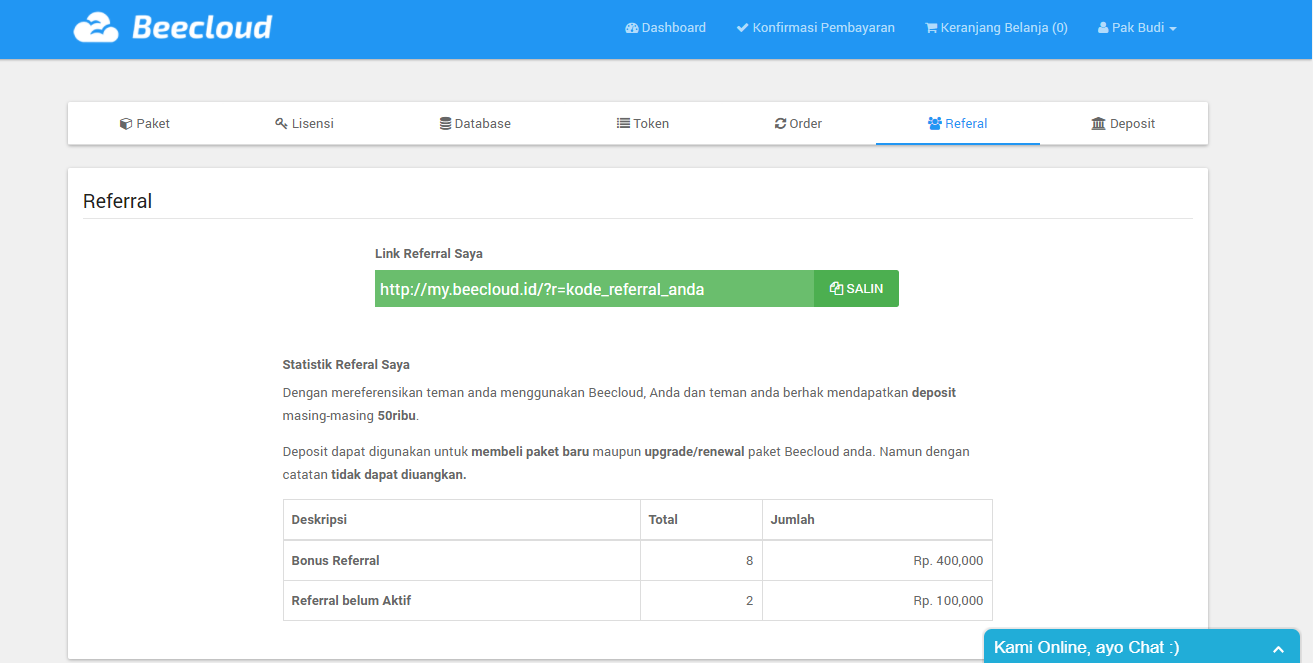Expand the Pak Budi account dropdown
The image size is (1313, 663).
pos(1137,28)
